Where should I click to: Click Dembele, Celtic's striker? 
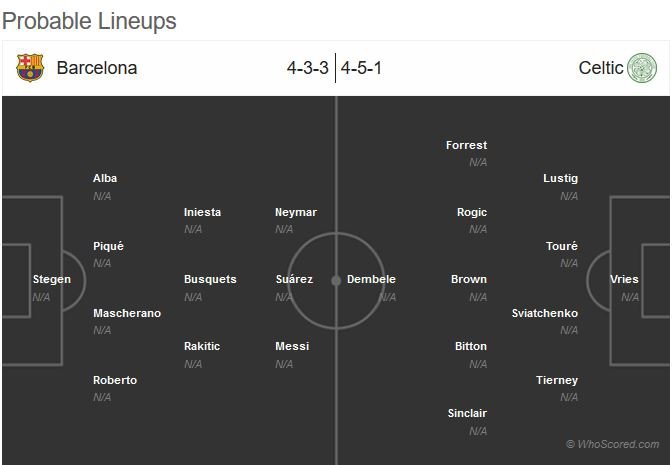coord(371,279)
